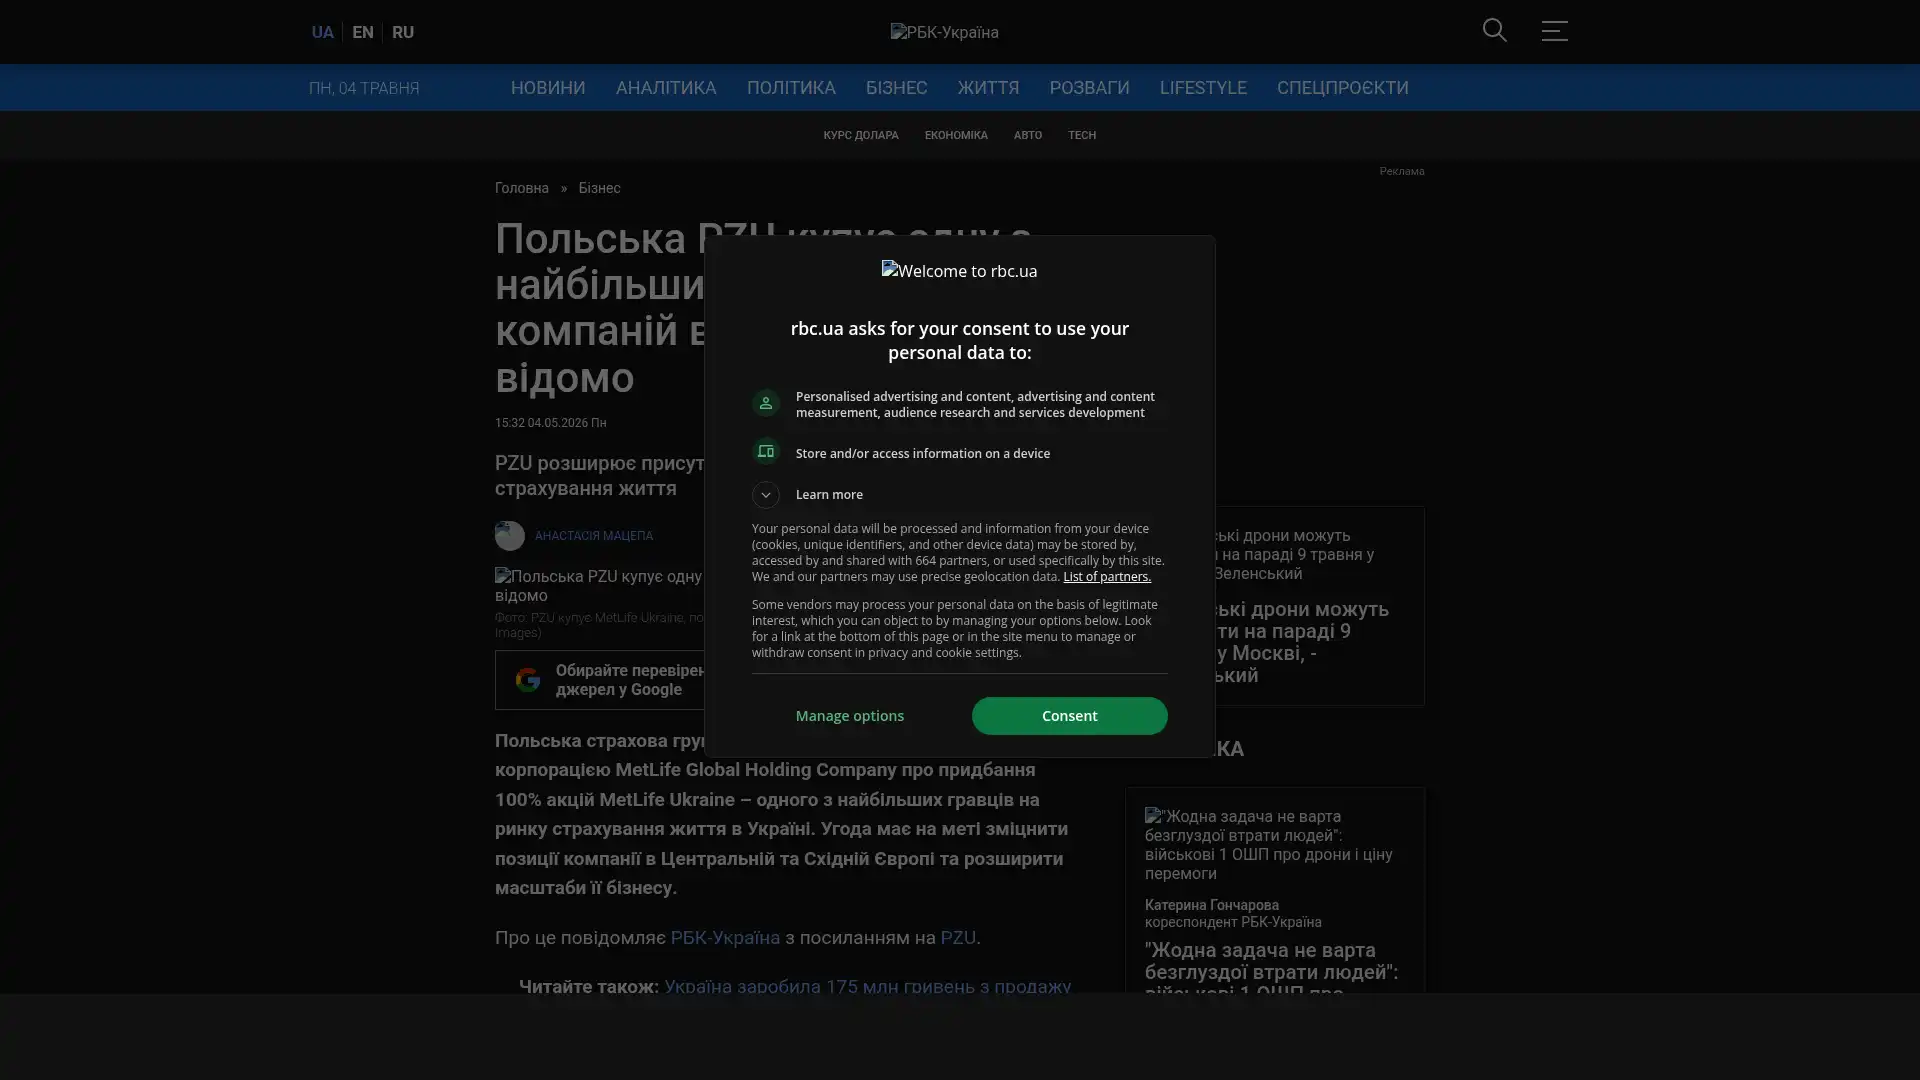
Task: Open the hamburger menu in header
Action: point(1554,31)
